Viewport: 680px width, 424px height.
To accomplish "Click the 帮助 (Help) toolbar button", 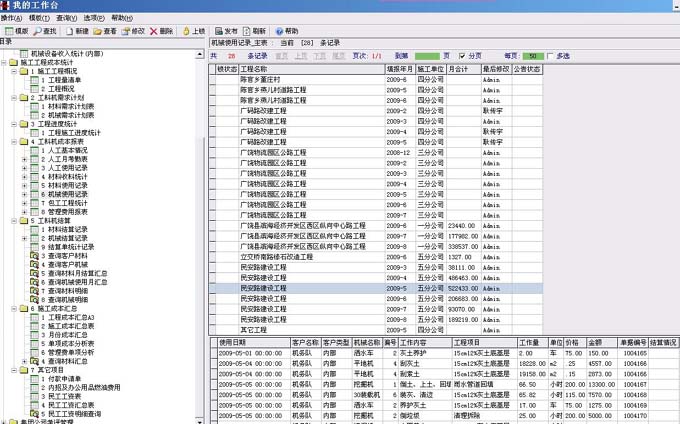I will click(x=285, y=31).
